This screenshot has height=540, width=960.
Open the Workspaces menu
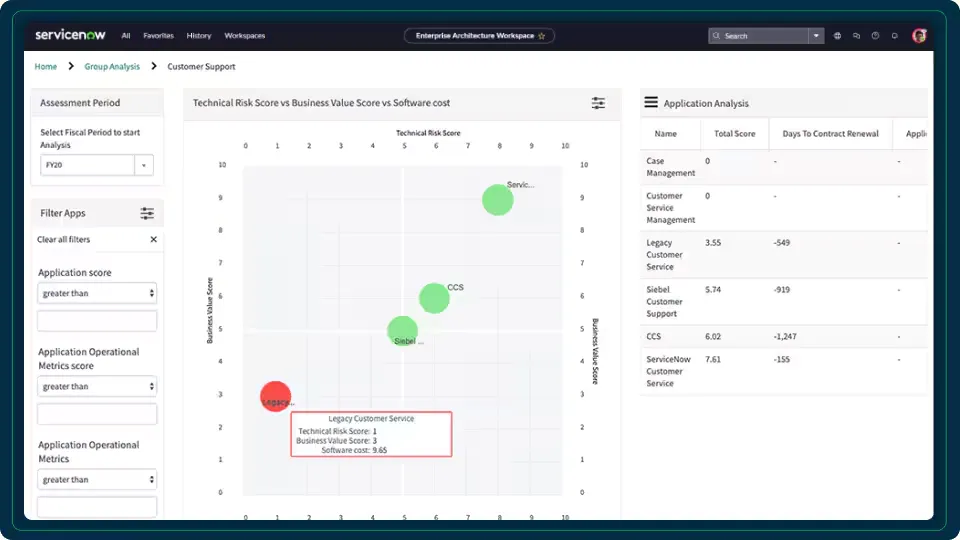pos(245,36)
